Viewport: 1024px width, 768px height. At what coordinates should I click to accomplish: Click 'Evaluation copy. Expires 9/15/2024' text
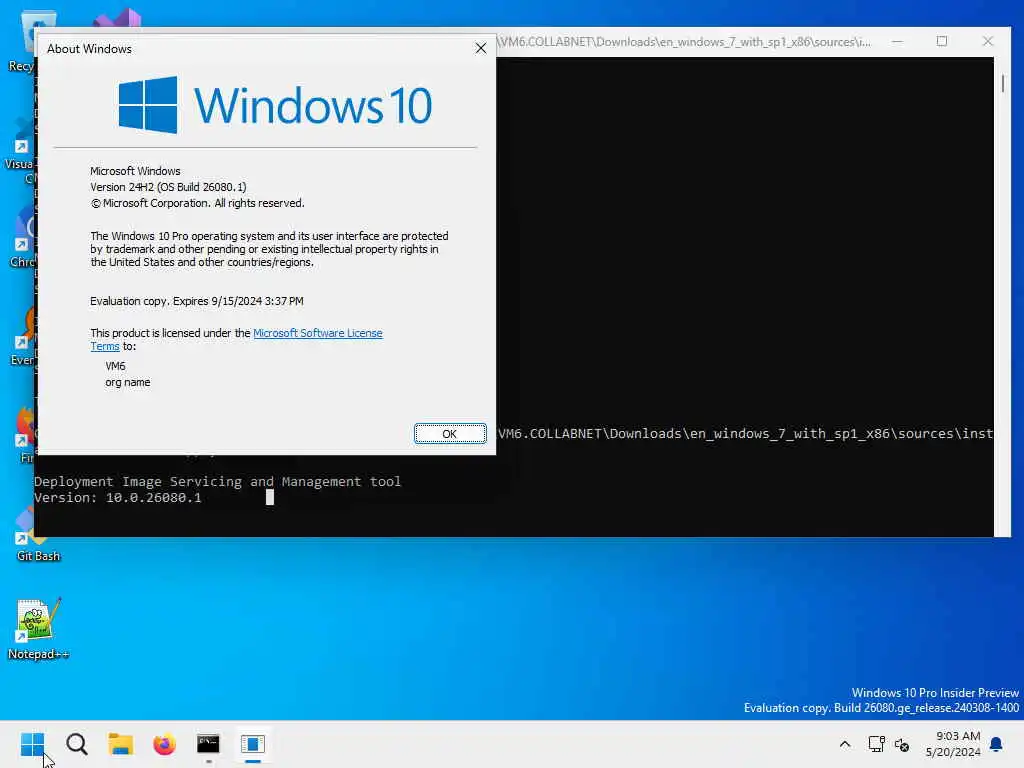(x=197, y=301)
